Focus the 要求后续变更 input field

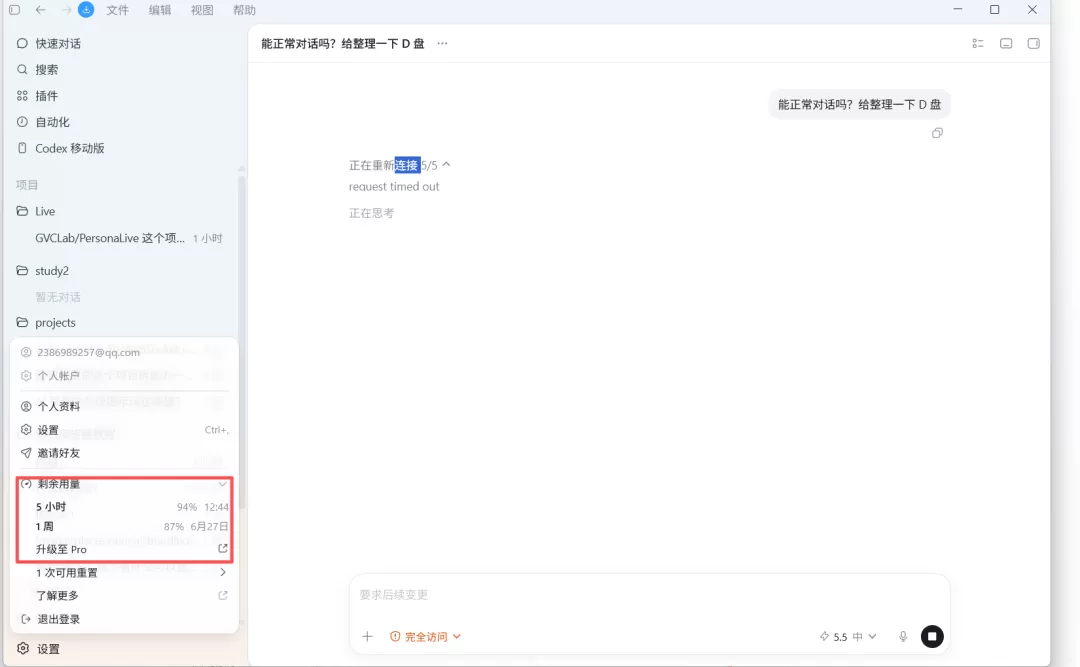click(650, 595)
